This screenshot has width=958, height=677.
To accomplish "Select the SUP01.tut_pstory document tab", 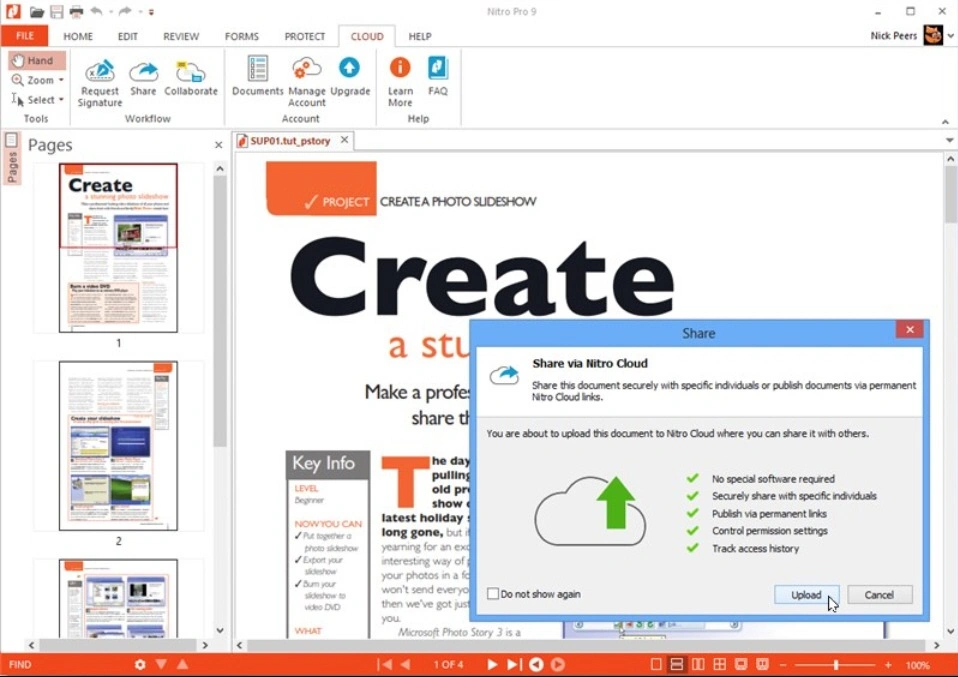I will click(288, 140).
